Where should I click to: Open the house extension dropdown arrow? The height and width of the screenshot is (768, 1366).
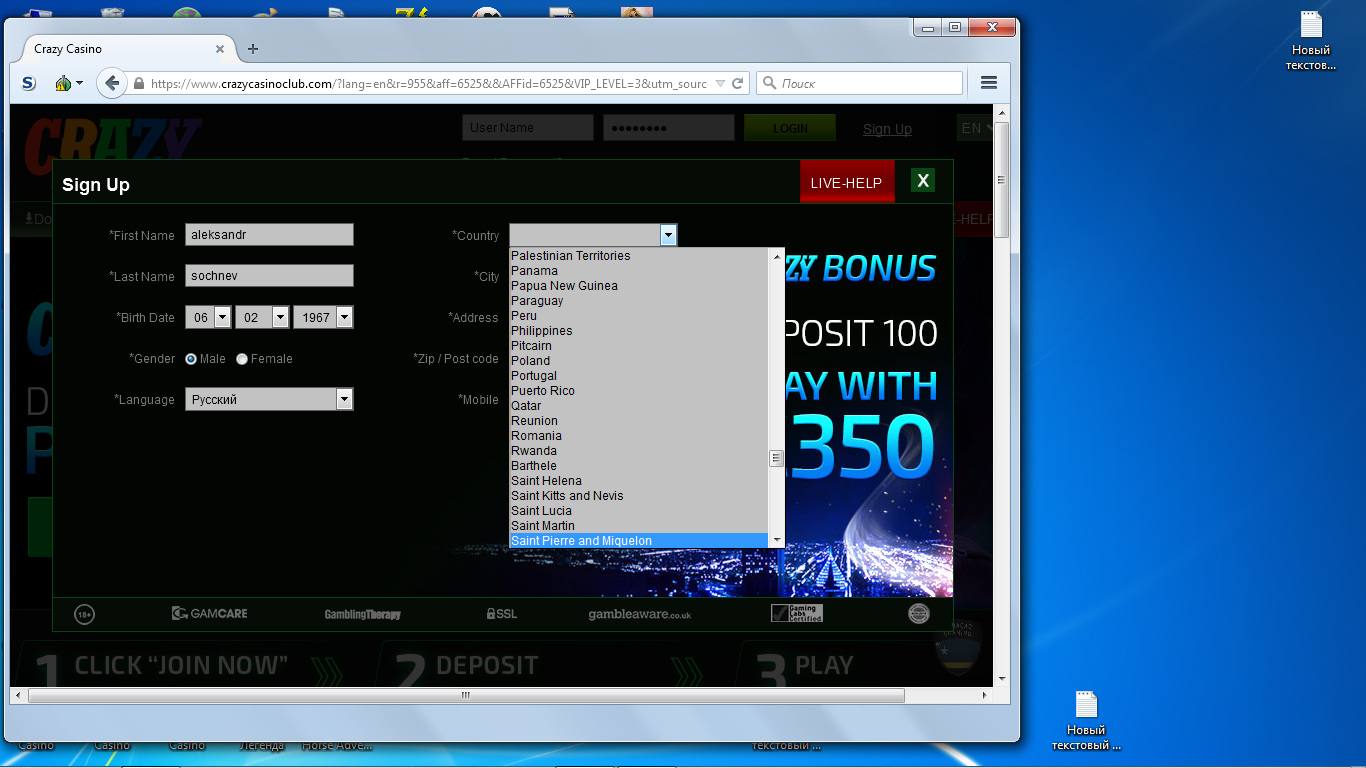click(x=79, y=84)
